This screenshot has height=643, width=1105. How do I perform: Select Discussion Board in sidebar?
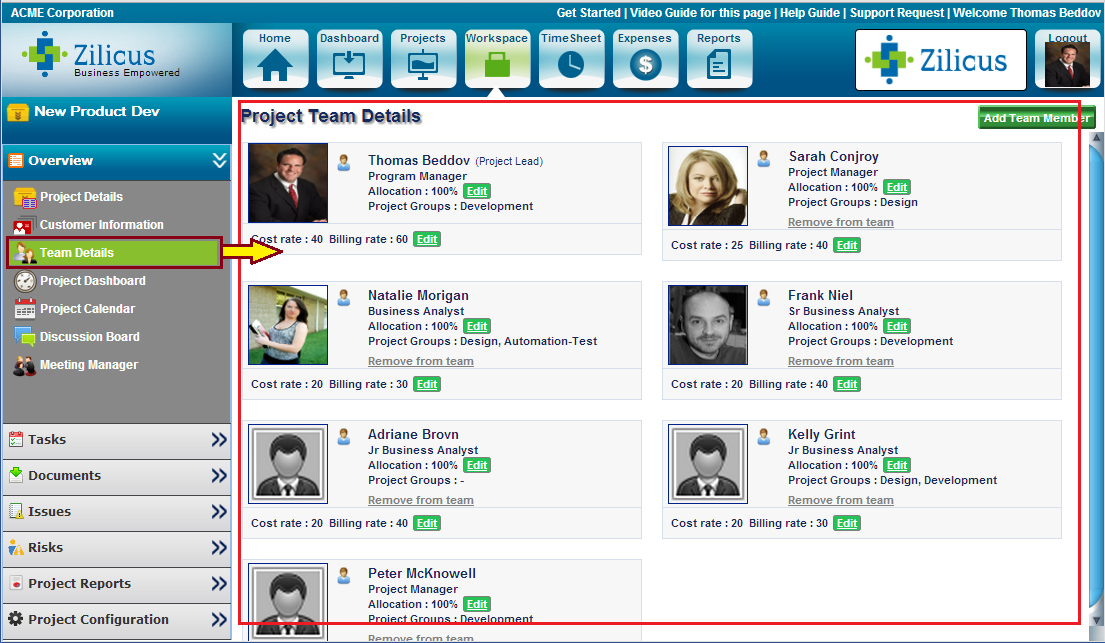click(x=89, y=337)
